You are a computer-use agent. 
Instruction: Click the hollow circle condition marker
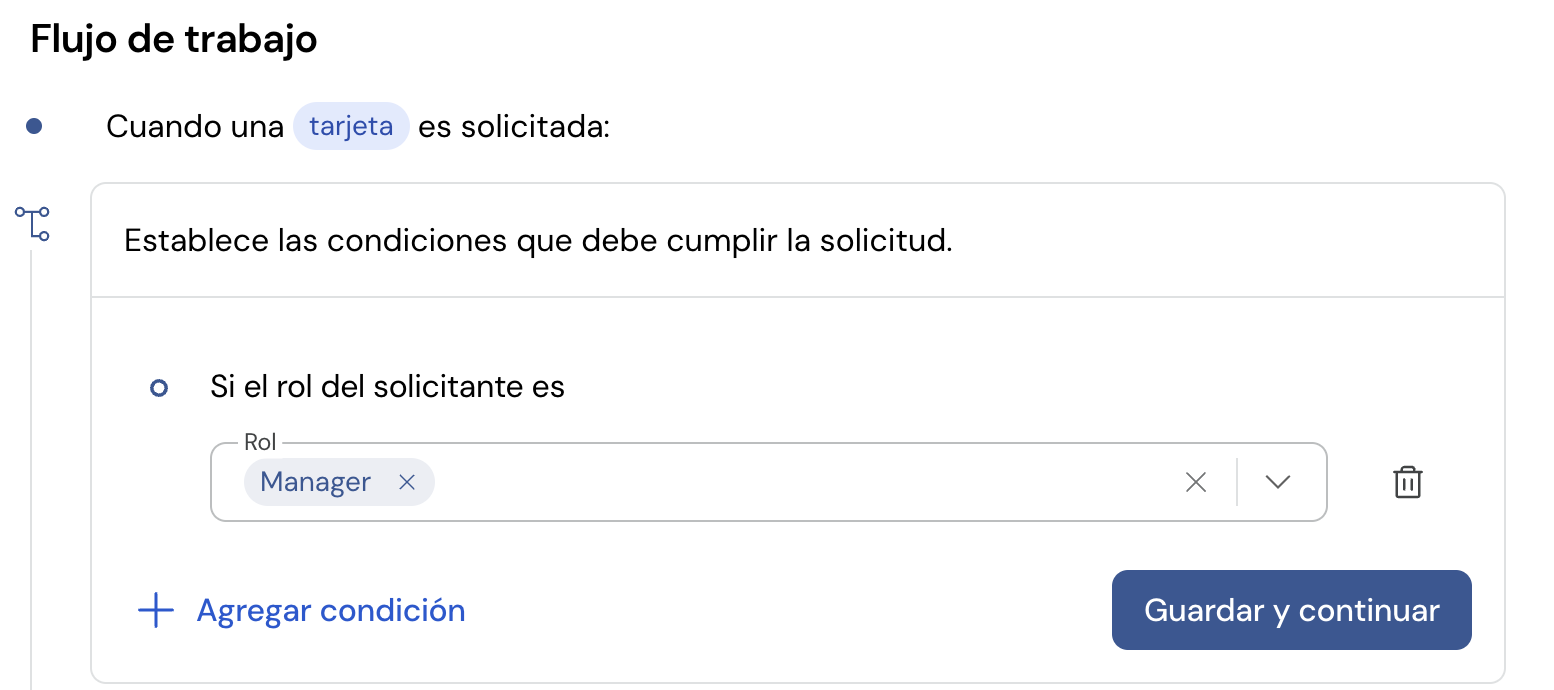click(x=158, y=388)
